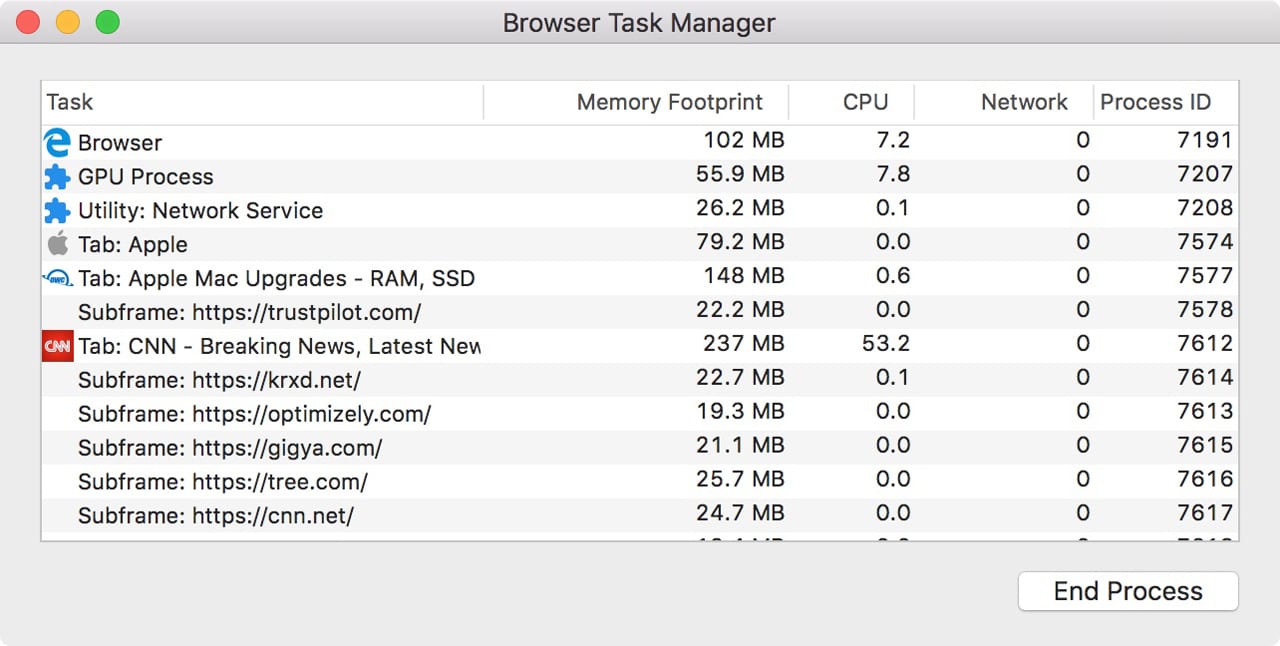This screenshot has width=1280, height=646.
Task: Click the yellow minimize window button
Action: point(67,22)
